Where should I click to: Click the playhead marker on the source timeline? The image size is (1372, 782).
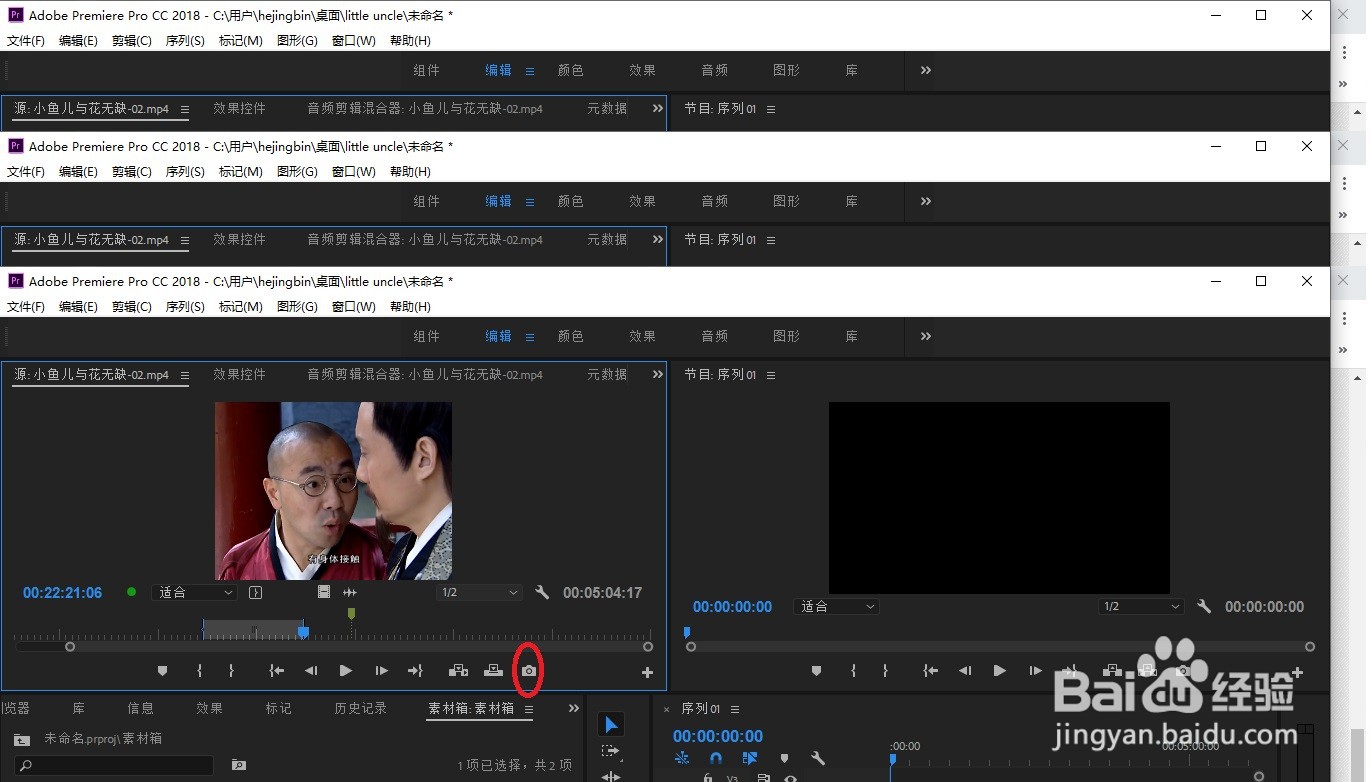tap(303, 632)
